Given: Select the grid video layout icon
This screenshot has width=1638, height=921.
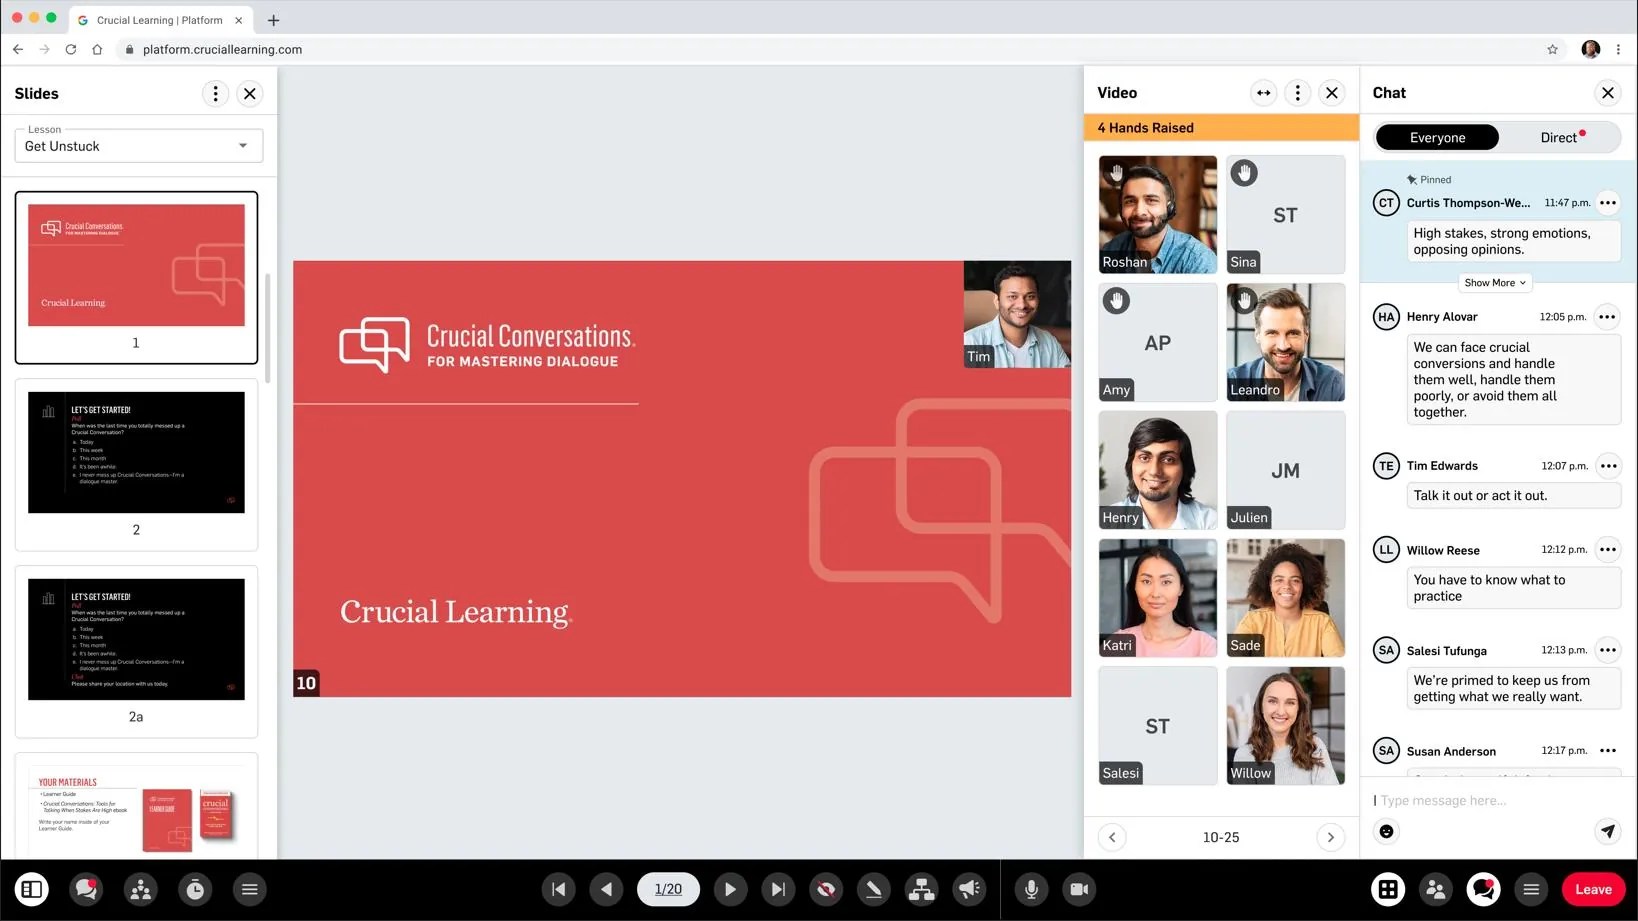Looking at the screenshot, I should tap(1386, 888).
